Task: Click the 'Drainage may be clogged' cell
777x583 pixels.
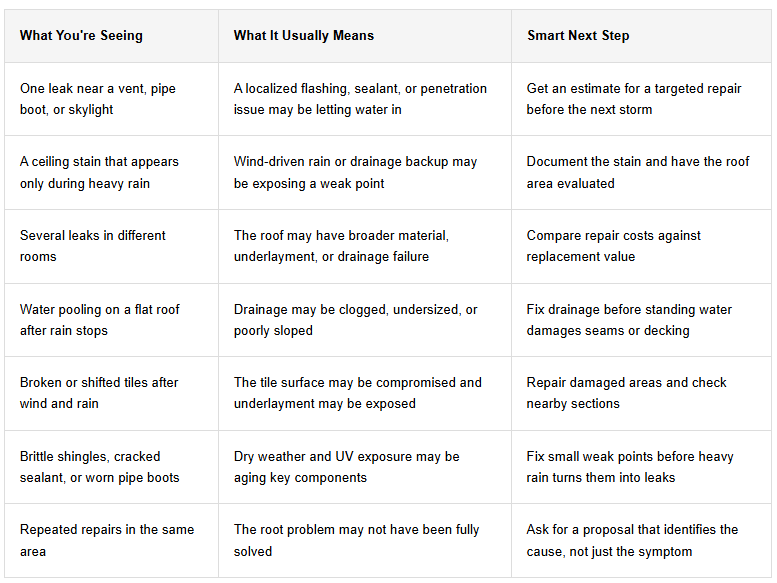Action: 365,320
